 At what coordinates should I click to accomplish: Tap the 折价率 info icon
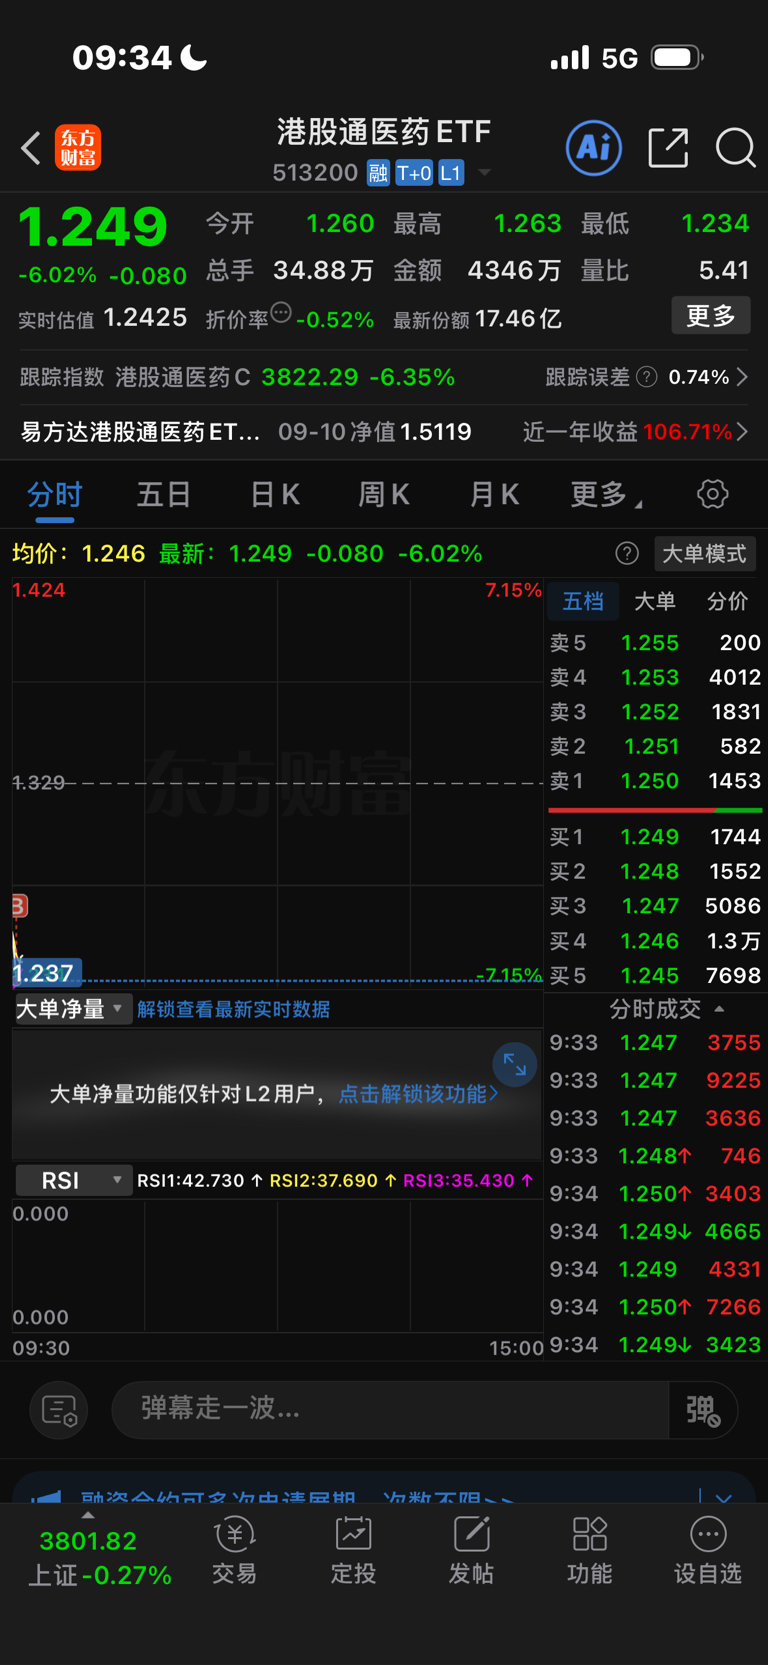(x=281, y=313)
